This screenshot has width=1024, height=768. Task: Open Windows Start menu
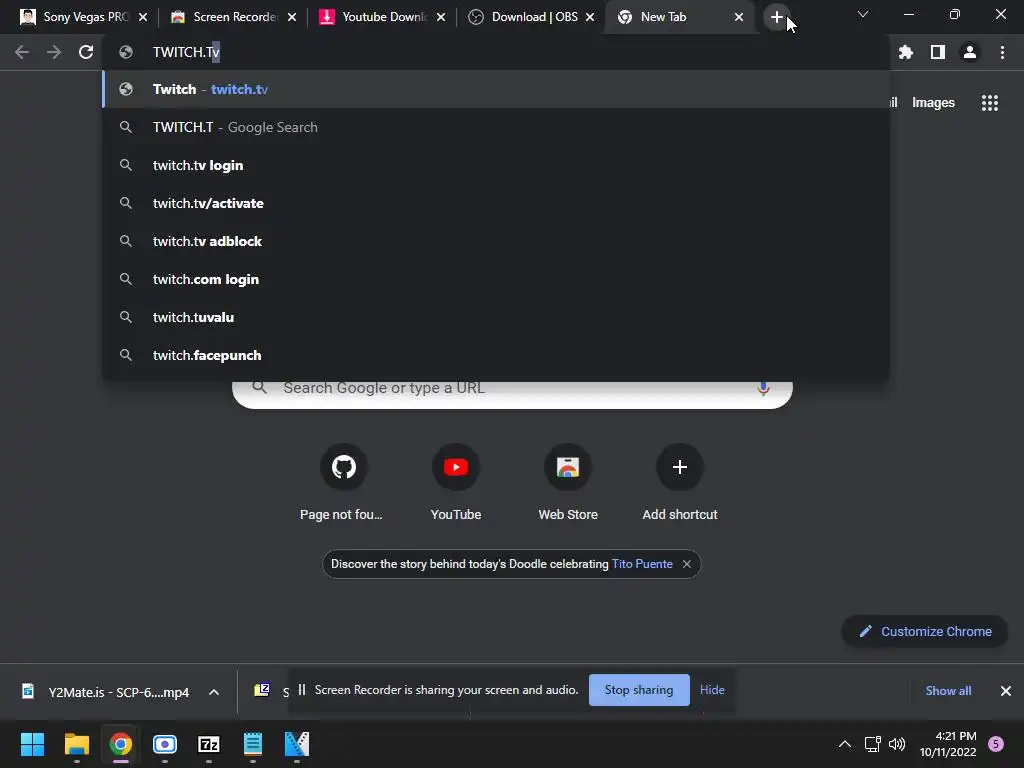pyautogui.click(x=32, y=744)
